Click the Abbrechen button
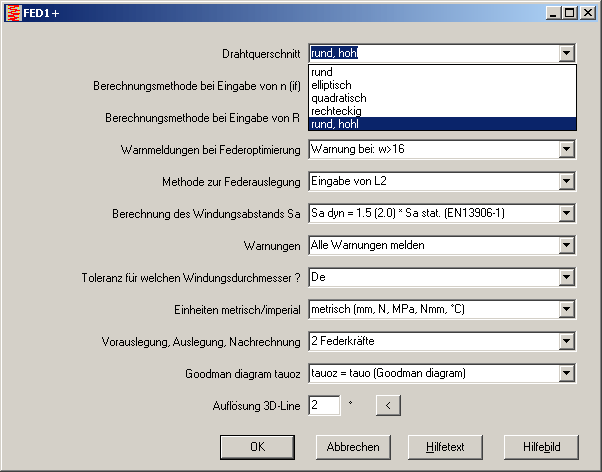This screenshot has height=472, width=602. tap(352, 446)
